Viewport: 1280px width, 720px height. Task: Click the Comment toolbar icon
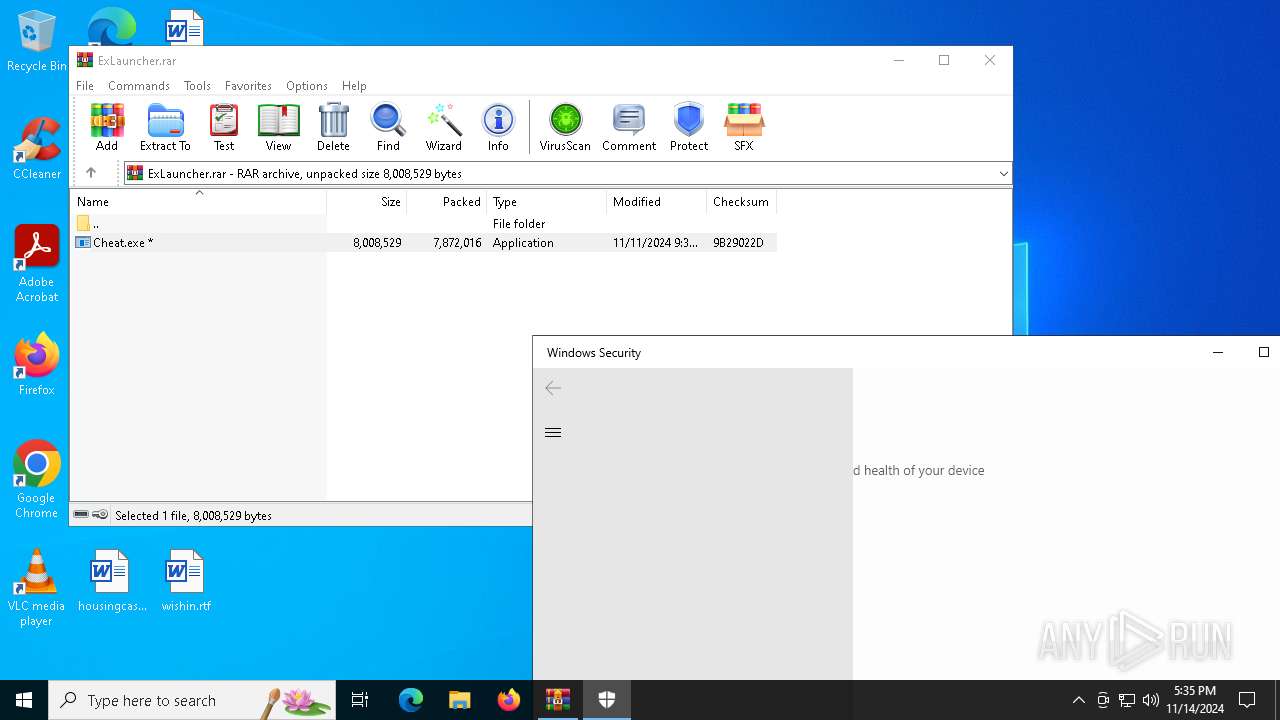pyautogui.click(x=629, y=127)
